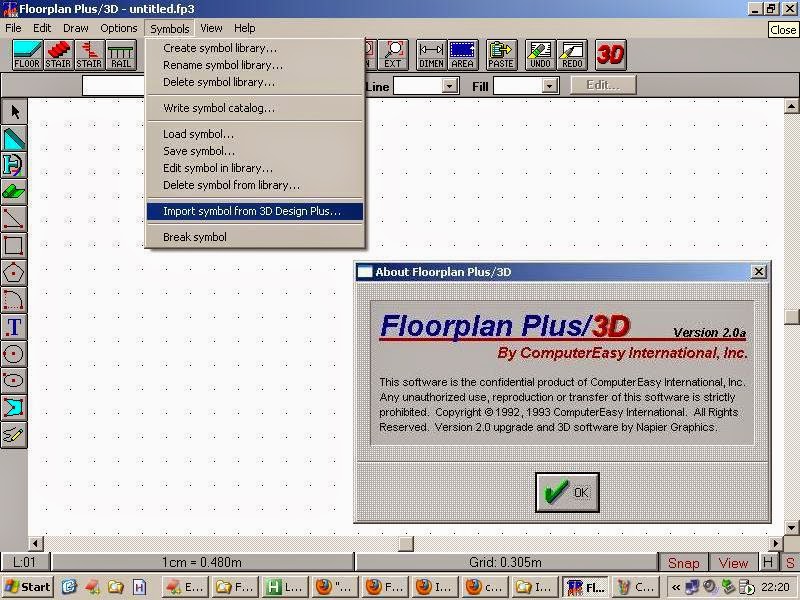Open the Line style dropdown
Viewport: 800px width, 600px height.
pos(449,86)
